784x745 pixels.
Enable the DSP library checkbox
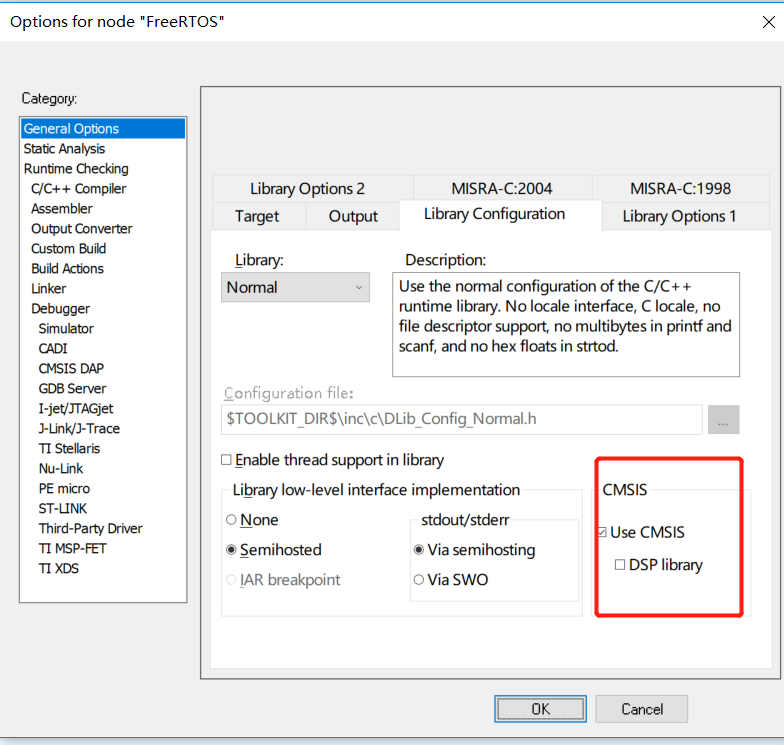[x=620, y=565]
